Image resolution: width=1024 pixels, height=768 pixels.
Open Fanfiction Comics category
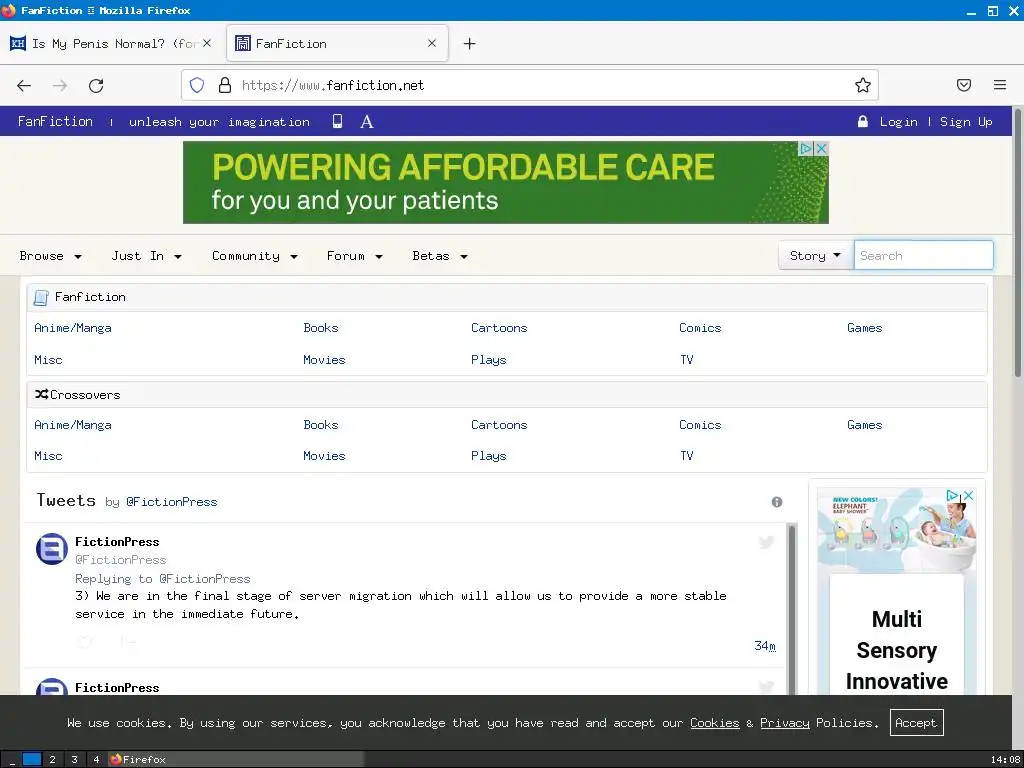point(700,328)
